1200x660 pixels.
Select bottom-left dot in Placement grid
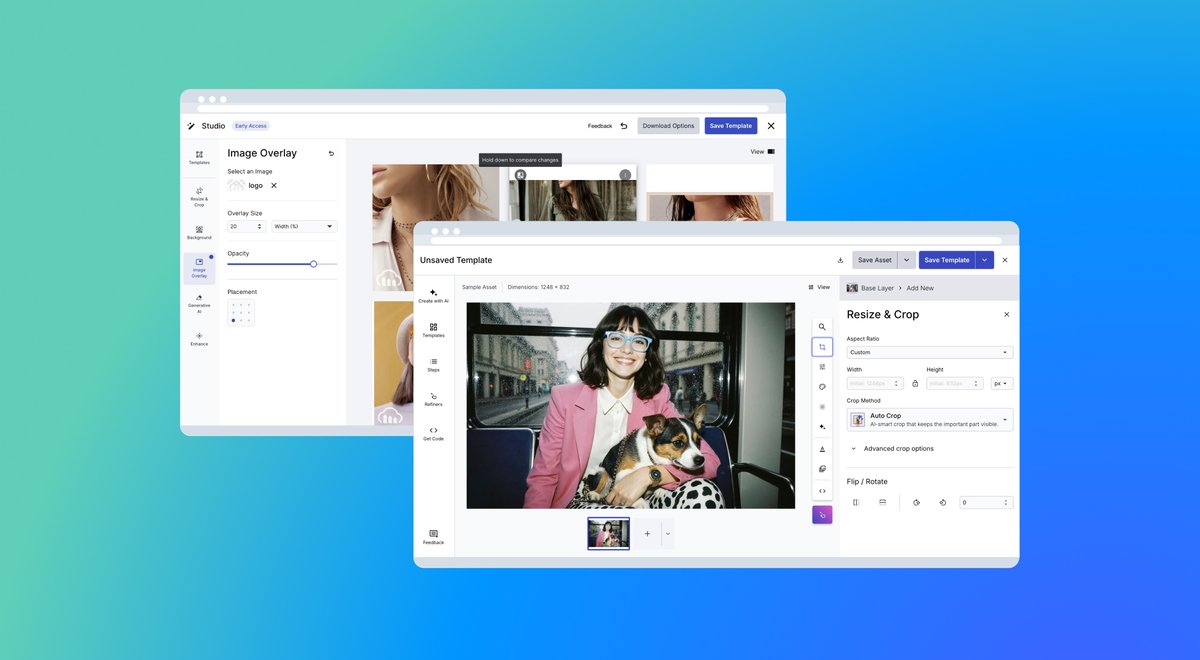coord(233,321)
